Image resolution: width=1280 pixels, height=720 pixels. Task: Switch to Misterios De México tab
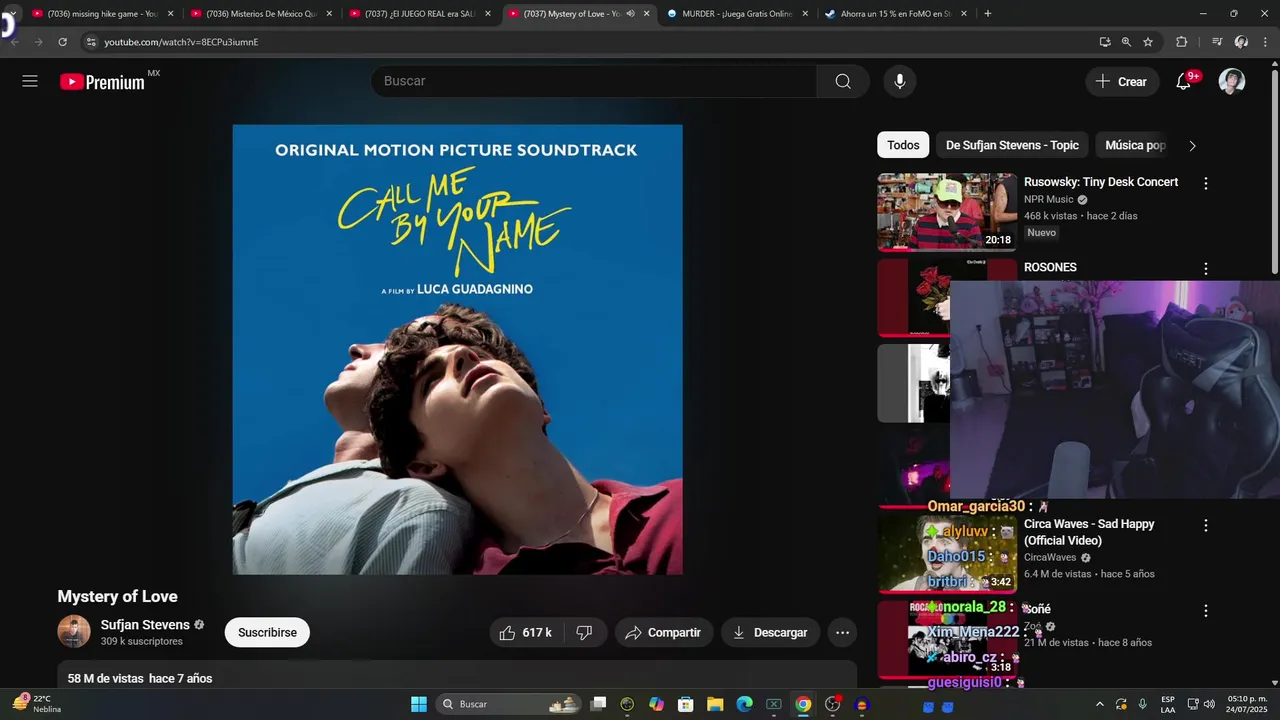pos(262,14)
